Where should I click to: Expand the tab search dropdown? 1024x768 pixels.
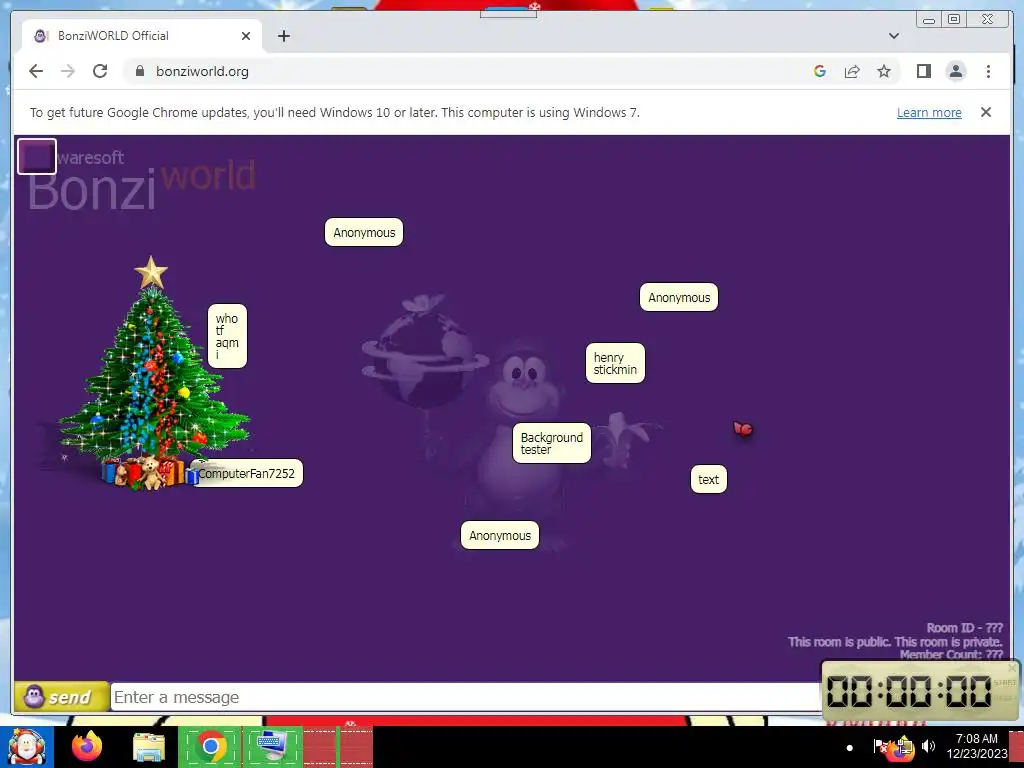[893, 36]
